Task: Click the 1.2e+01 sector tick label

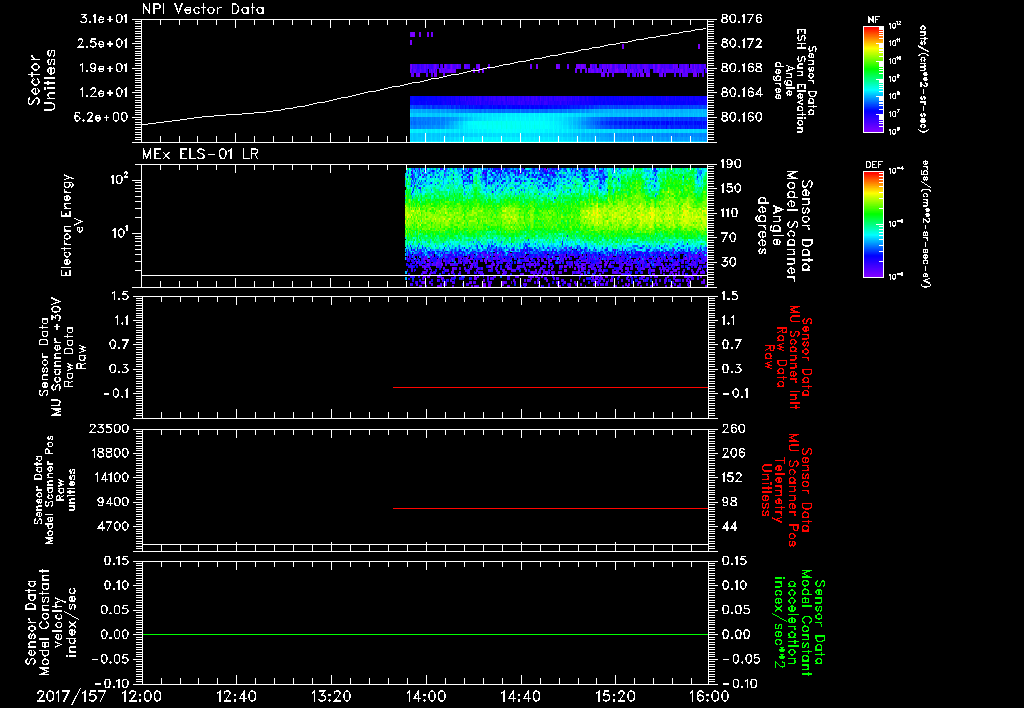Action: [104, 93]
